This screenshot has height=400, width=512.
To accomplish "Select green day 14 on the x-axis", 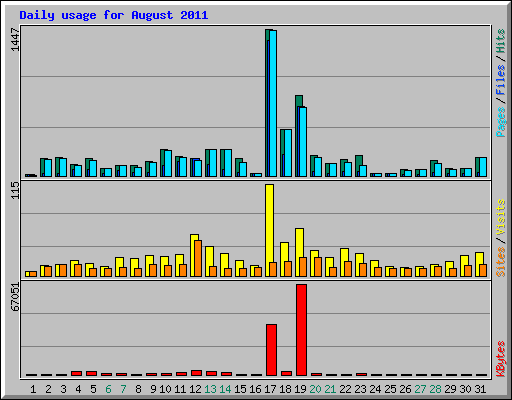I will (x=225, y=389).
